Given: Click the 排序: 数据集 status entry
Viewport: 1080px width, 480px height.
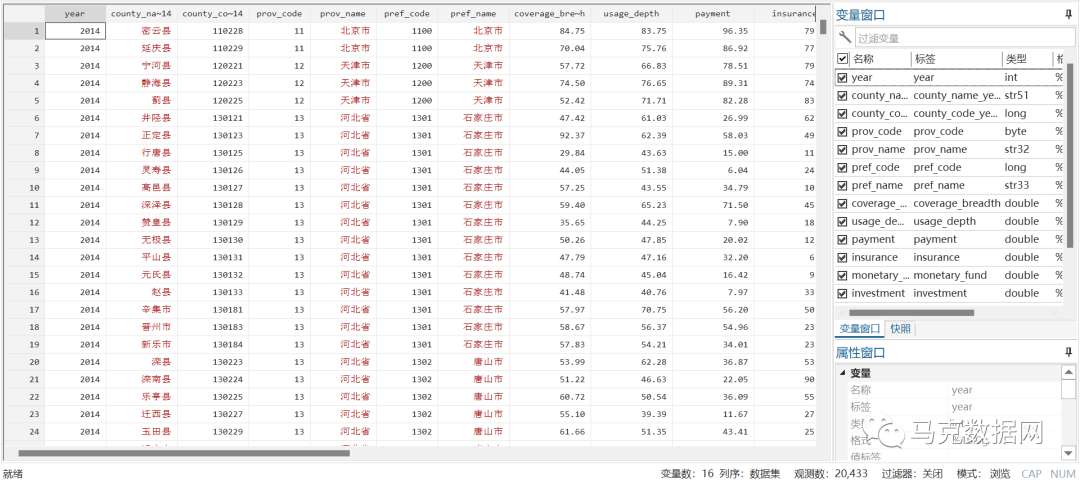Looking at the screenshot, I should click(x=749, y=473).
